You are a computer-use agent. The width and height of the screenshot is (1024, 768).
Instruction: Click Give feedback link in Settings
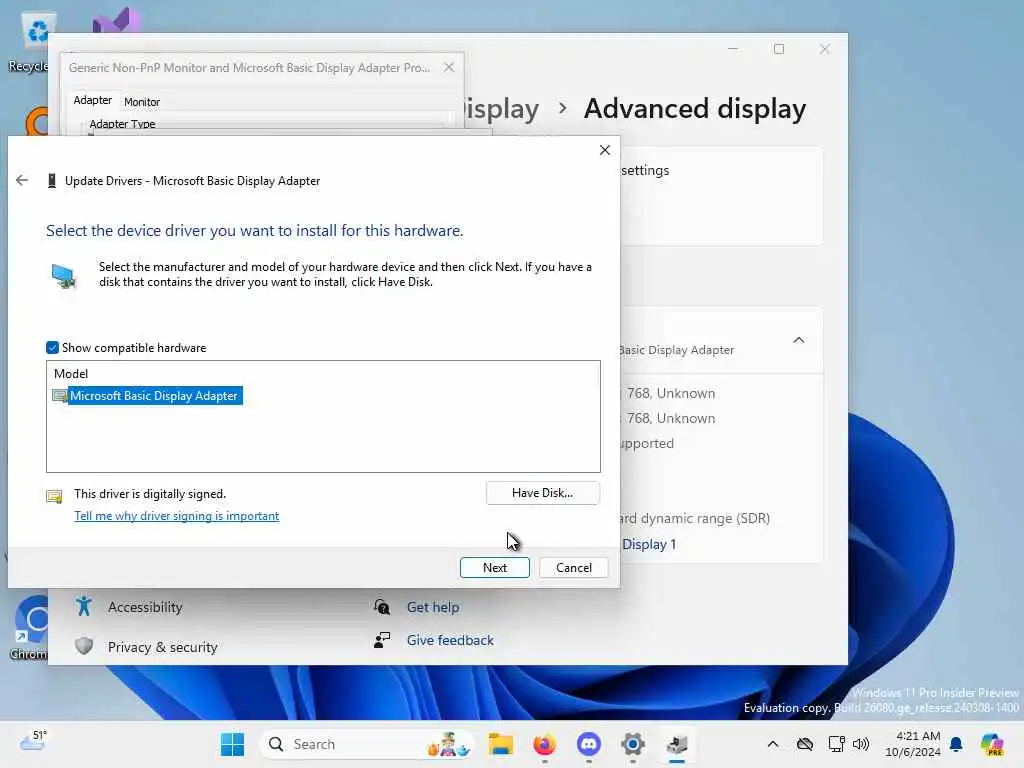coord(450,641)
